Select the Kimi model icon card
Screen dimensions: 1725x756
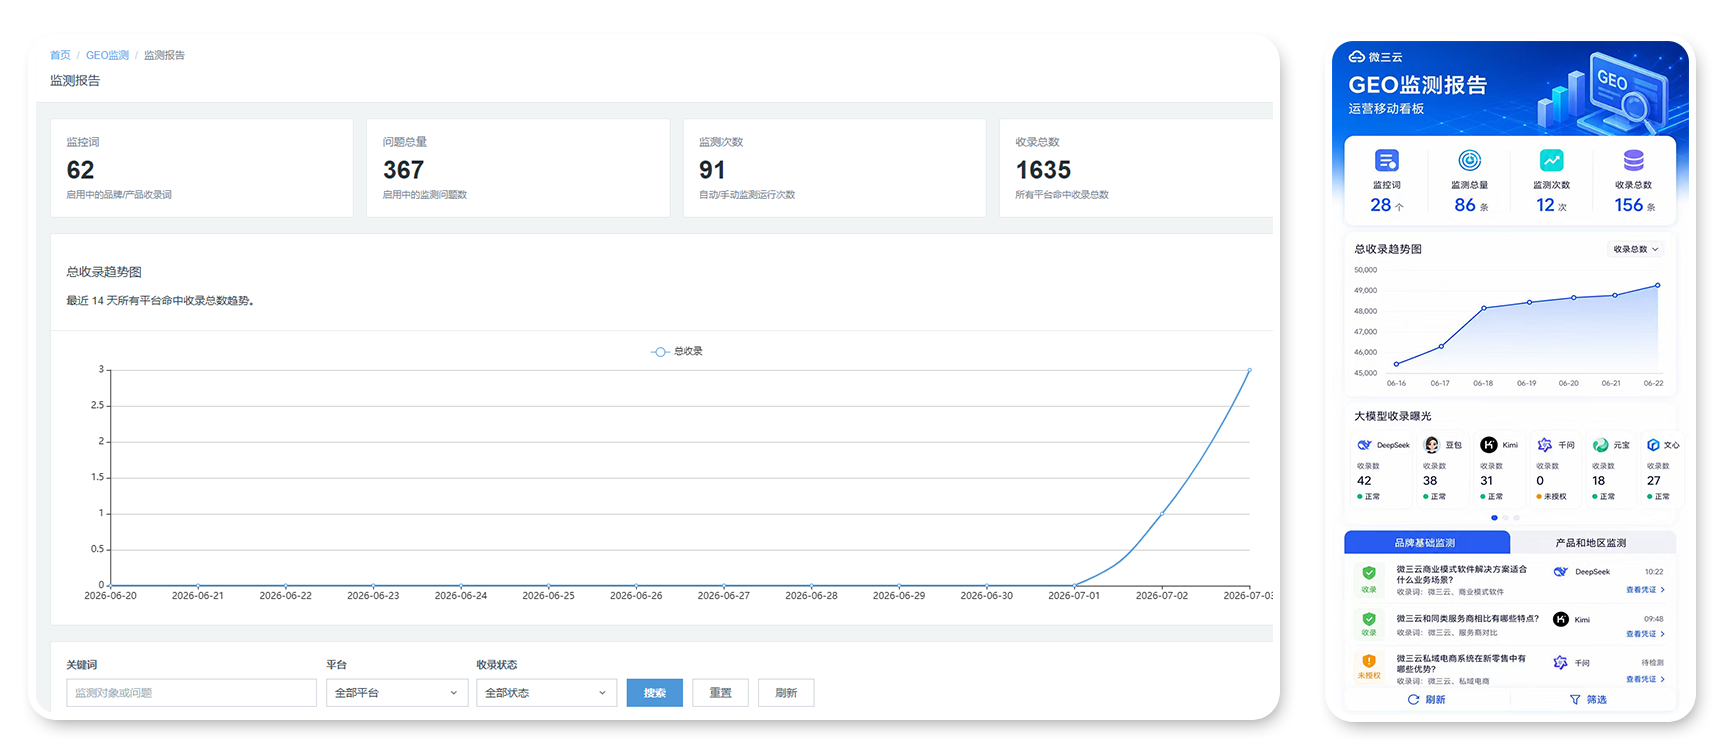[1498, 470]
